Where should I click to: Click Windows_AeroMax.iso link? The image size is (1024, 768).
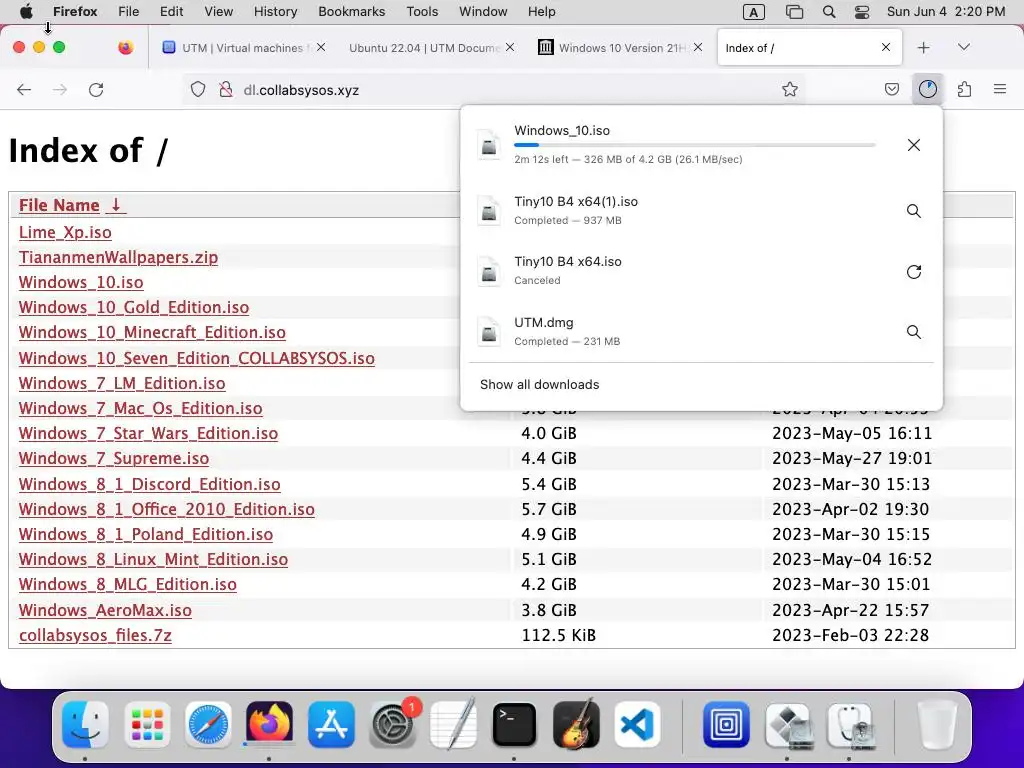[105, 610]
